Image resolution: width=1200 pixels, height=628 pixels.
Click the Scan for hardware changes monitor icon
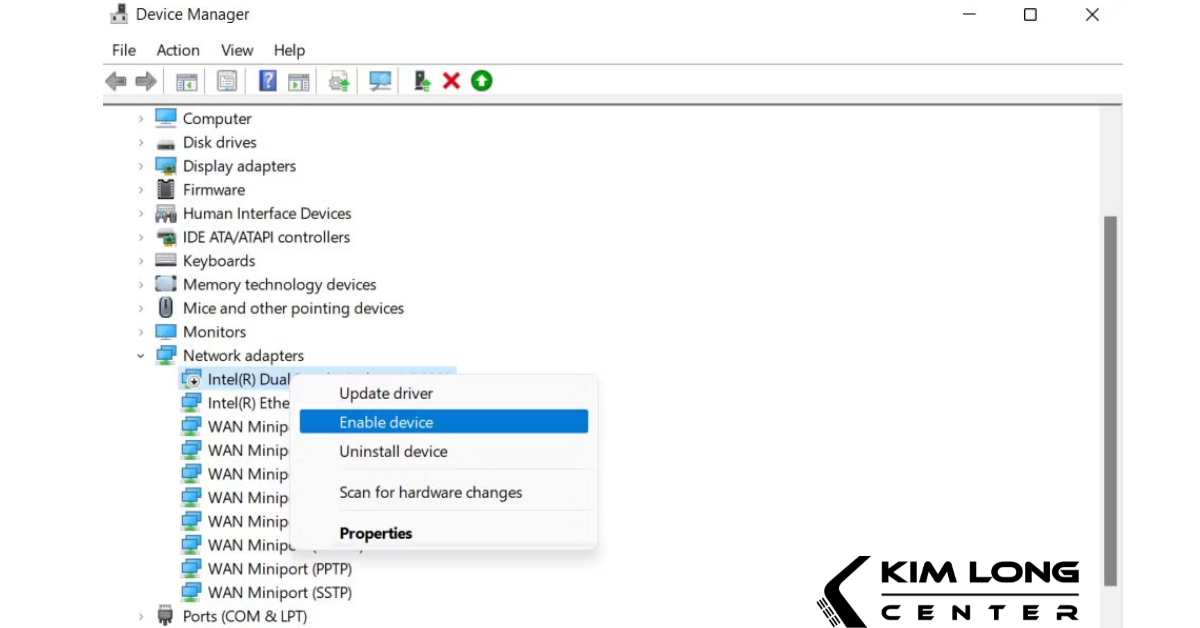(380, 81)
